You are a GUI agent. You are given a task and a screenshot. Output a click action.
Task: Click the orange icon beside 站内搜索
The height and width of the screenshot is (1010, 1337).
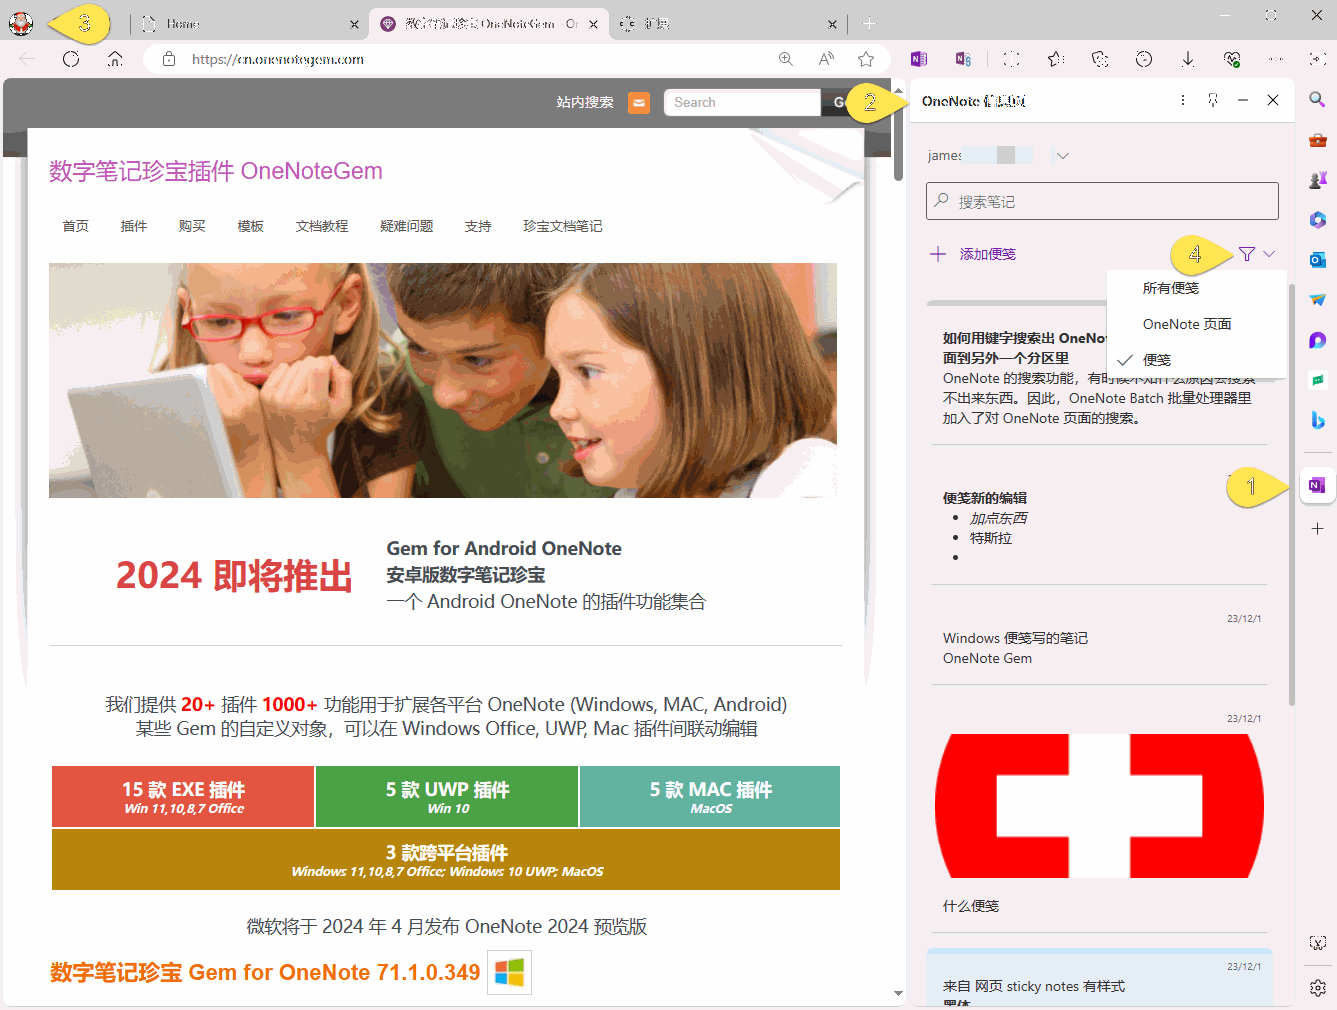tap(638, 102)
